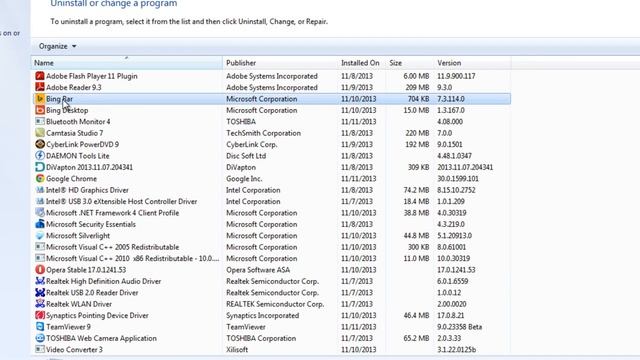
Task: Select Video Converter 3 program name
Action: (x=74, y=350)
